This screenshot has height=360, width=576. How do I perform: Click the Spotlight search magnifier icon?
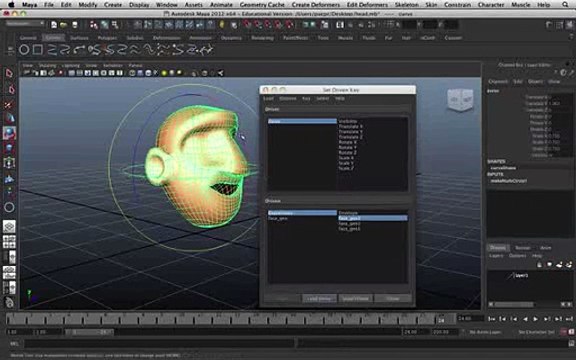pos(565,5)
